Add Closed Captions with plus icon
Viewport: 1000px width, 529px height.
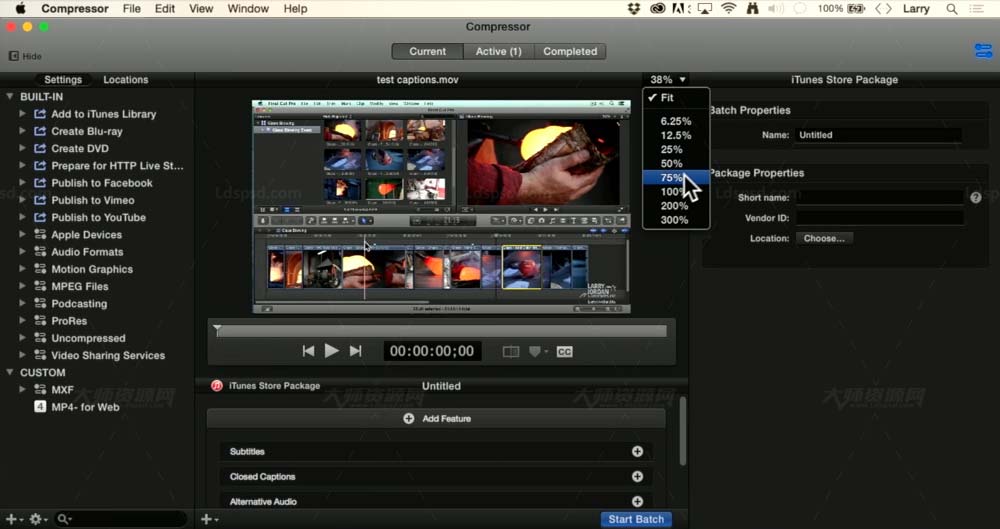637,476
